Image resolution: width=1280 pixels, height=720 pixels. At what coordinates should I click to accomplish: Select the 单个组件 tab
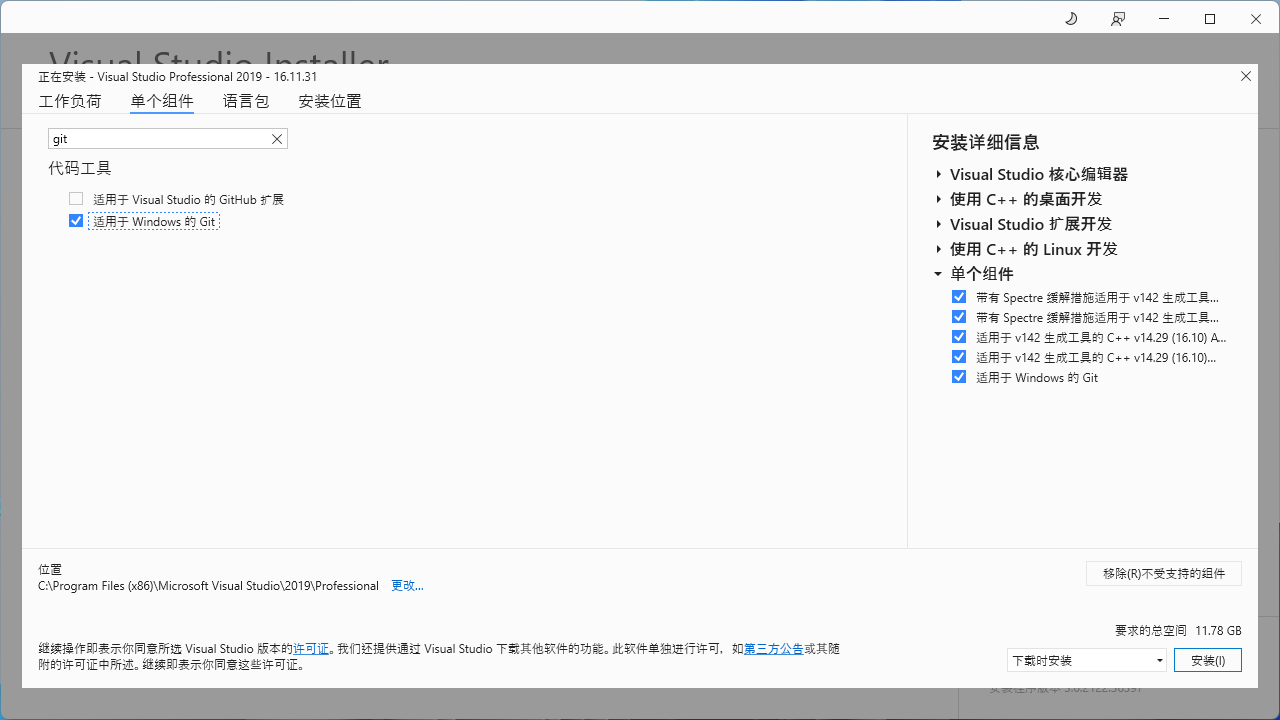click(162, 101)
